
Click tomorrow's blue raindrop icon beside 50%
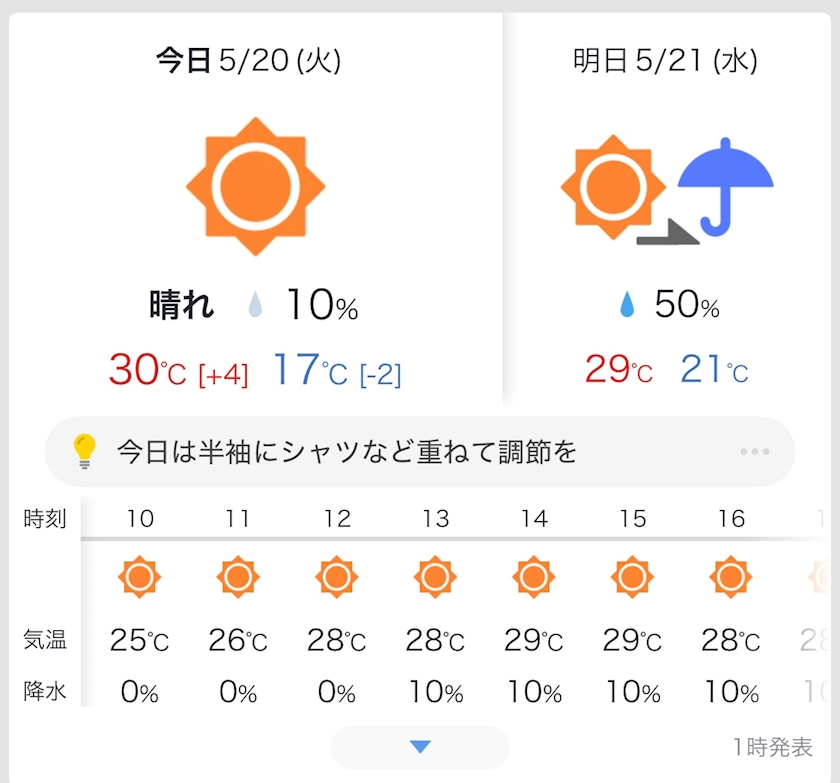click(627, 305)
